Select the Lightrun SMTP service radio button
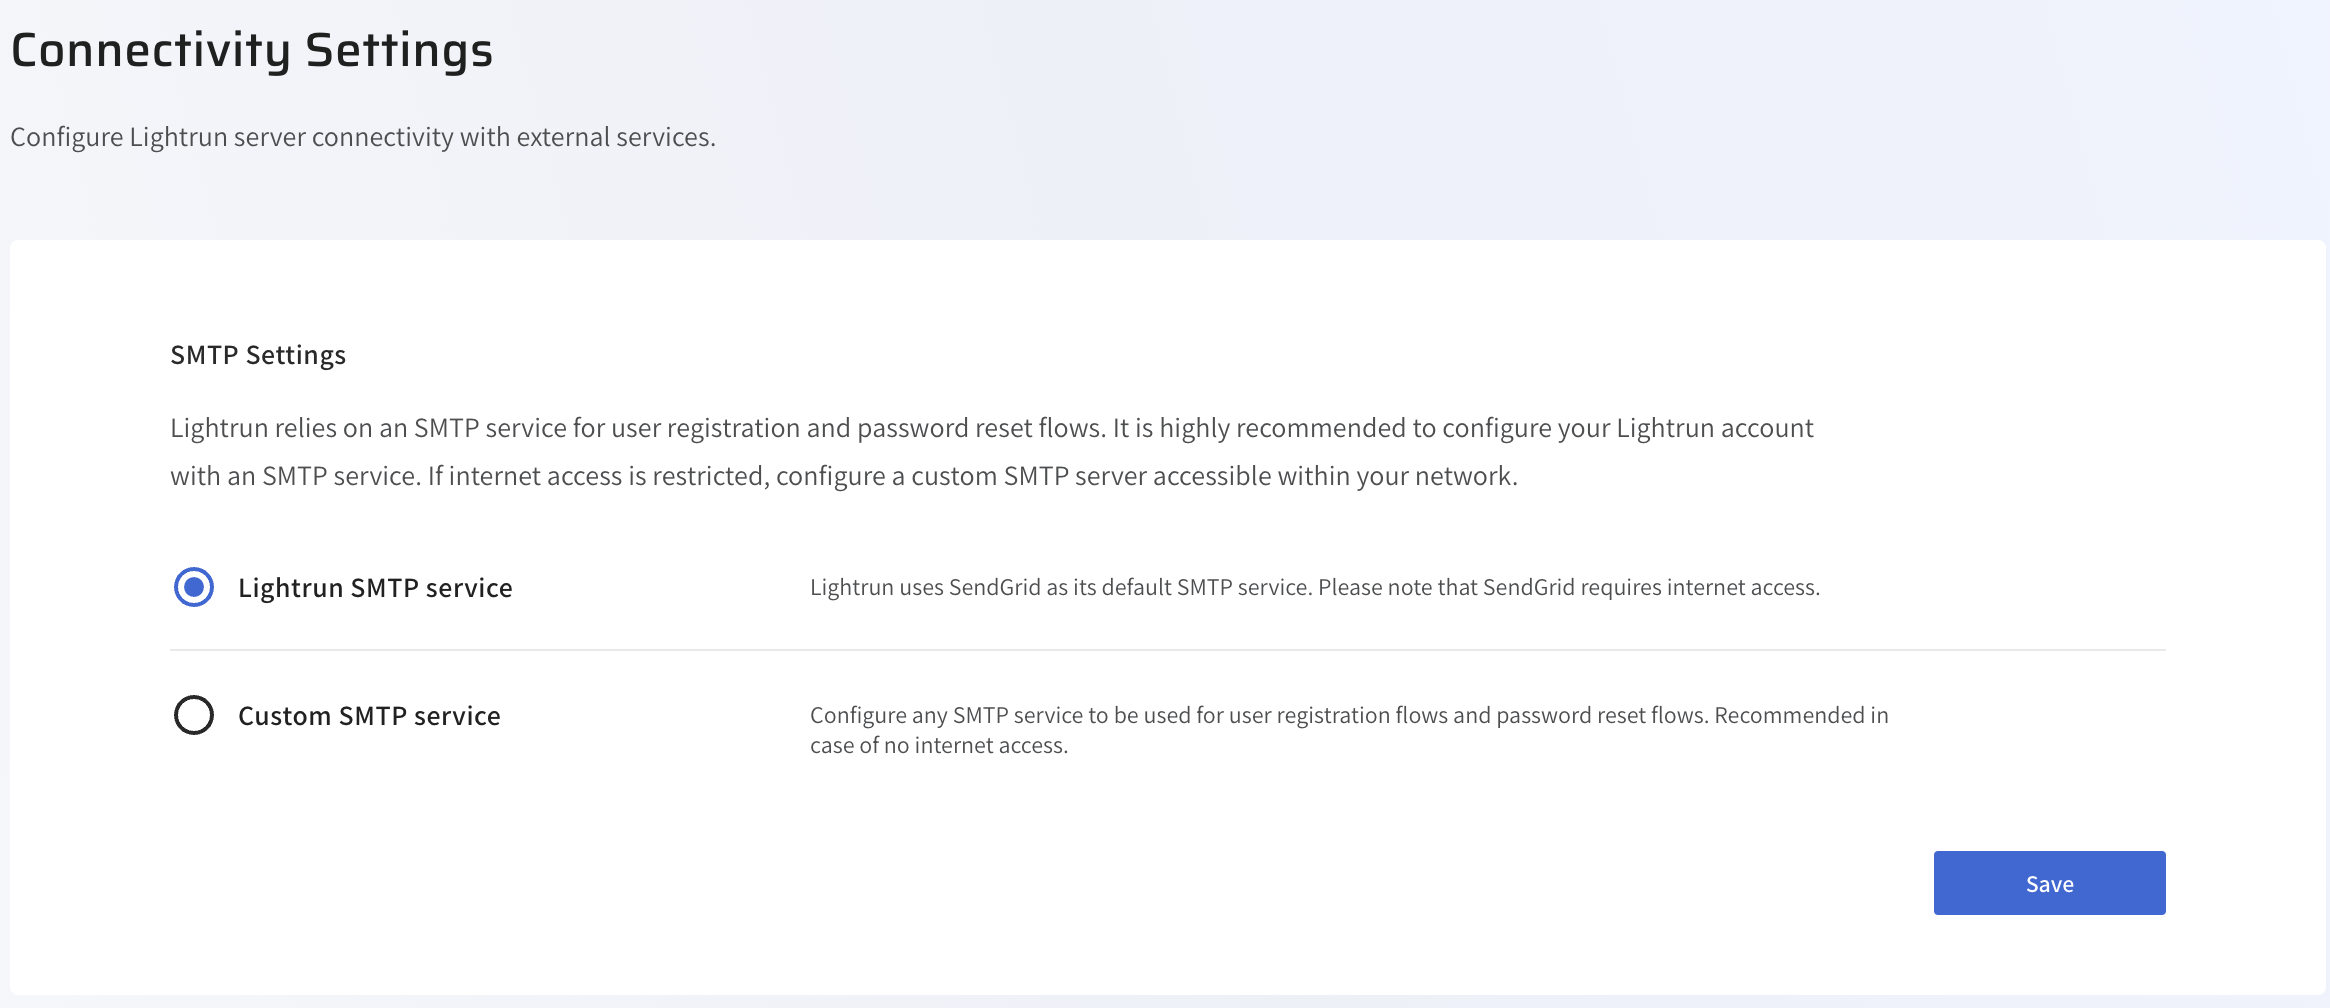 [x=194, y=587]
